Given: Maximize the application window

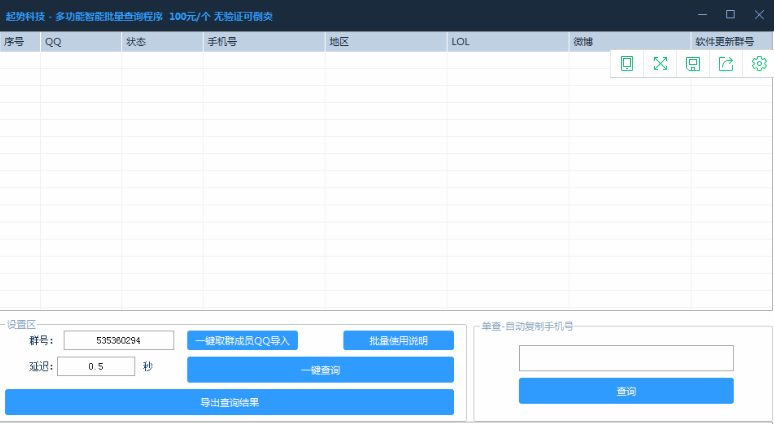Looking at the screenshot, I should 730,14.
